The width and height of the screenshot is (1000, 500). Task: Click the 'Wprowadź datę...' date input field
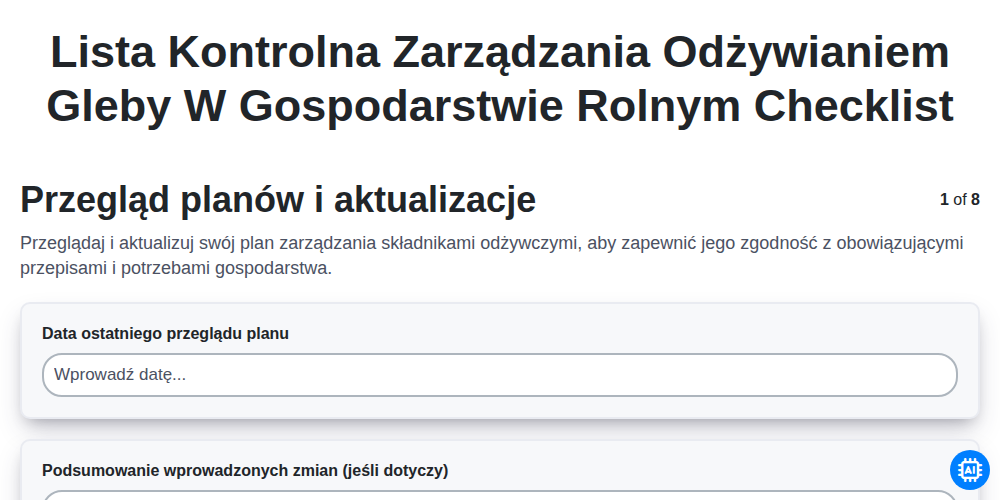click(500, 375)
